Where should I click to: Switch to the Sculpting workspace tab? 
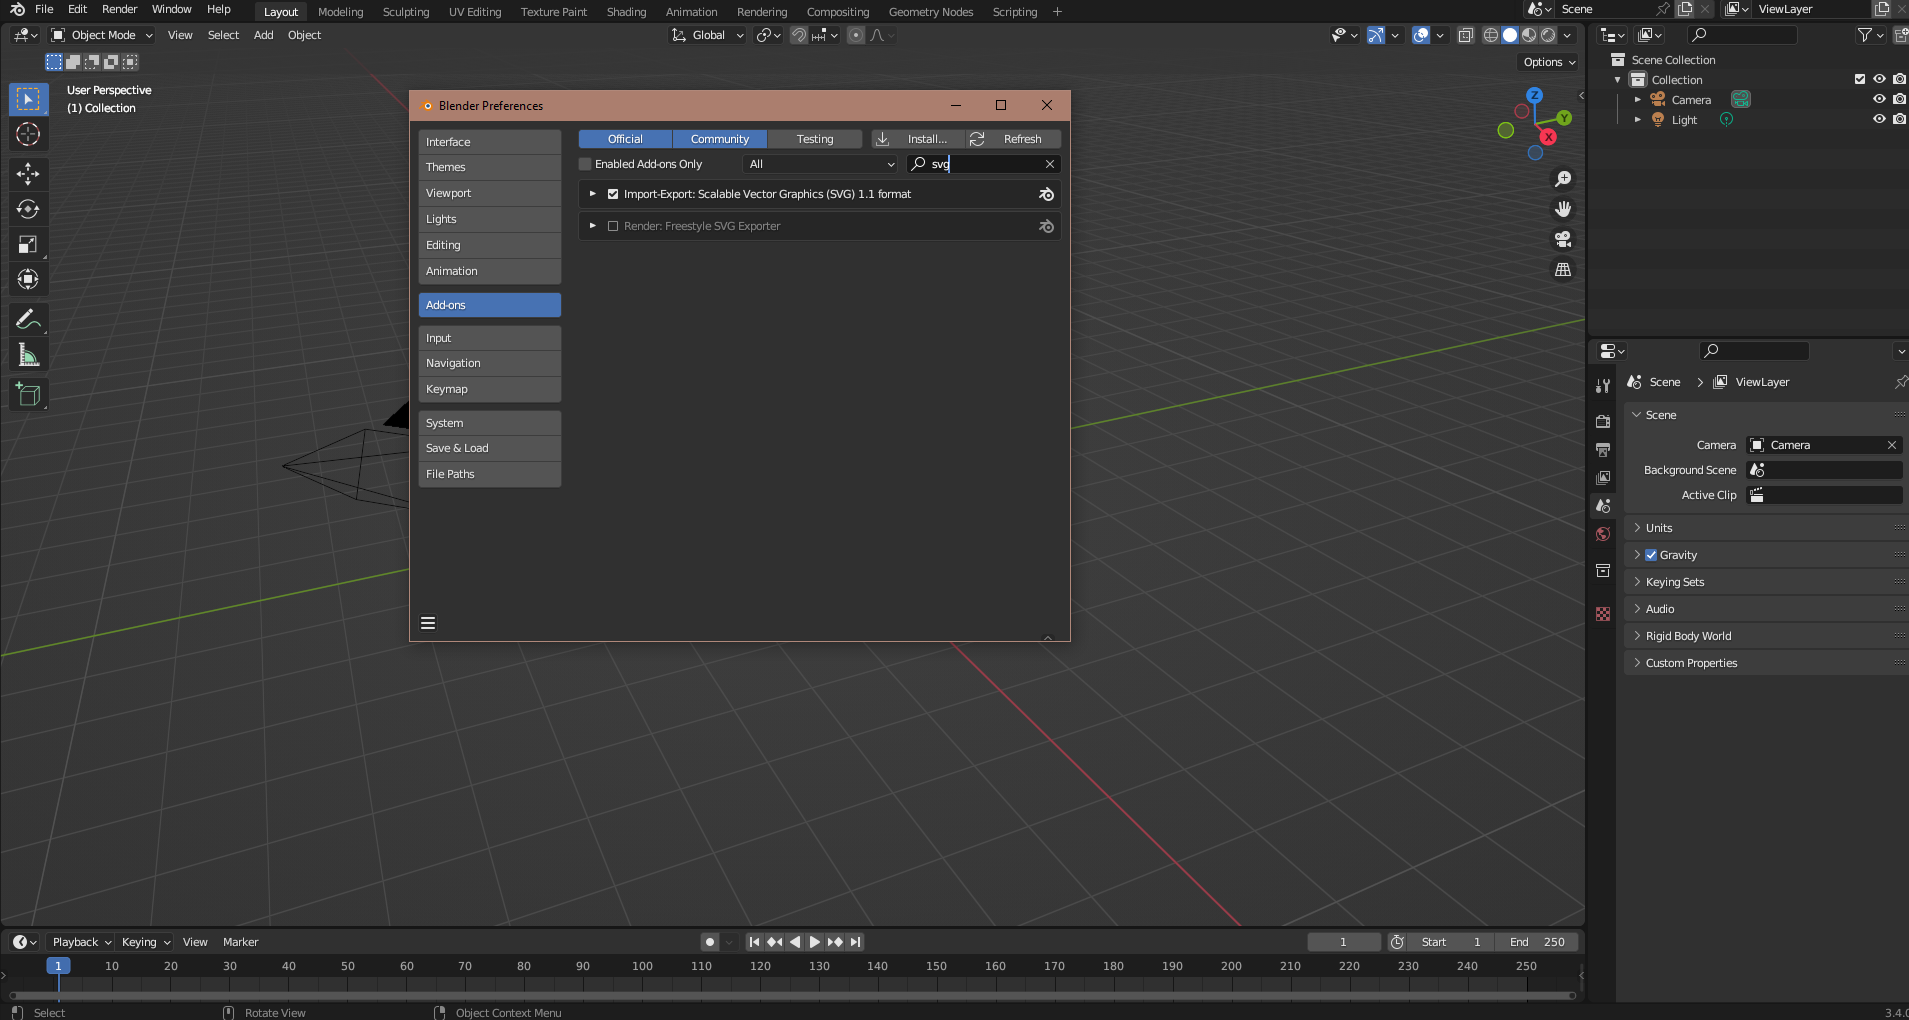point(406,12)
